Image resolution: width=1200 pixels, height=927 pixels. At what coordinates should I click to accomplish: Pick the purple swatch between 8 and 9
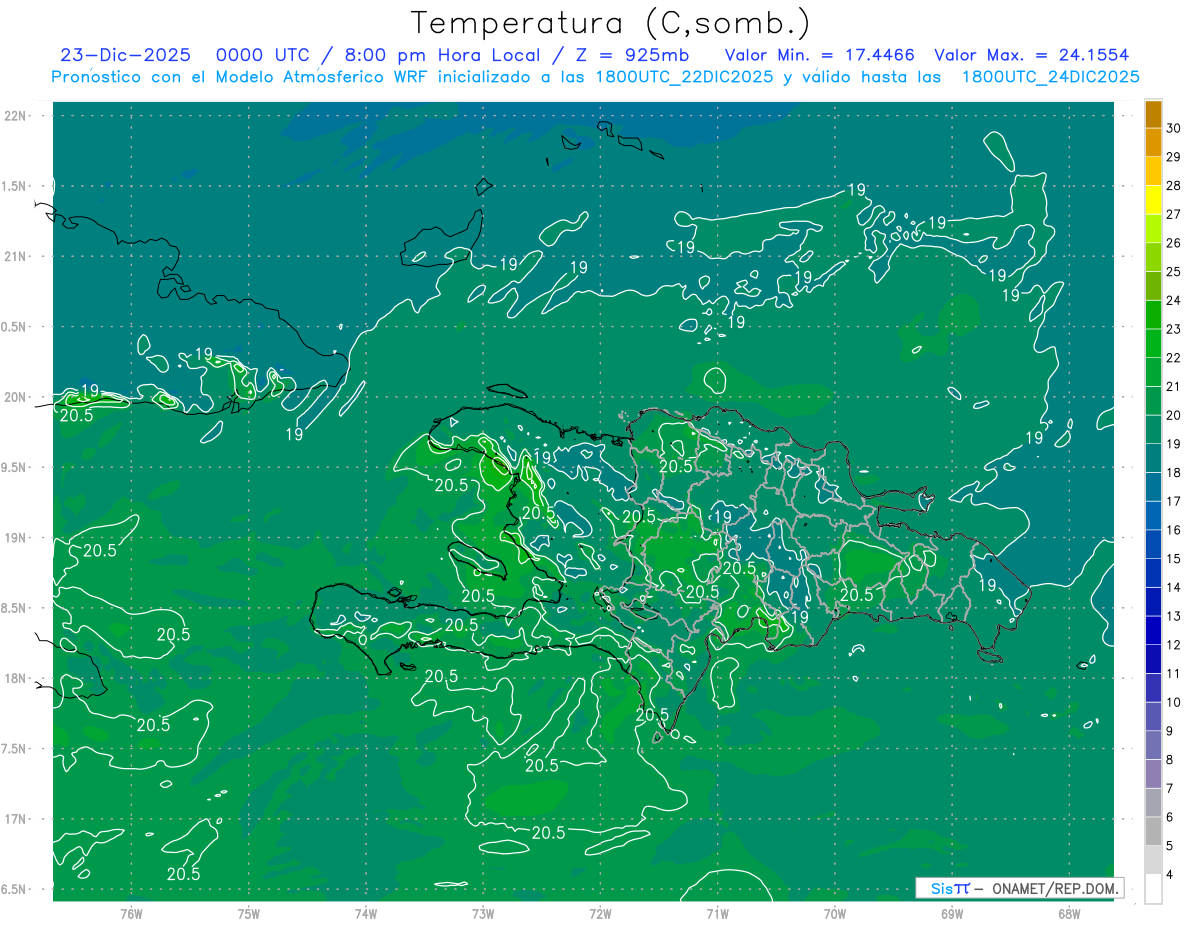coord(1153,746)
